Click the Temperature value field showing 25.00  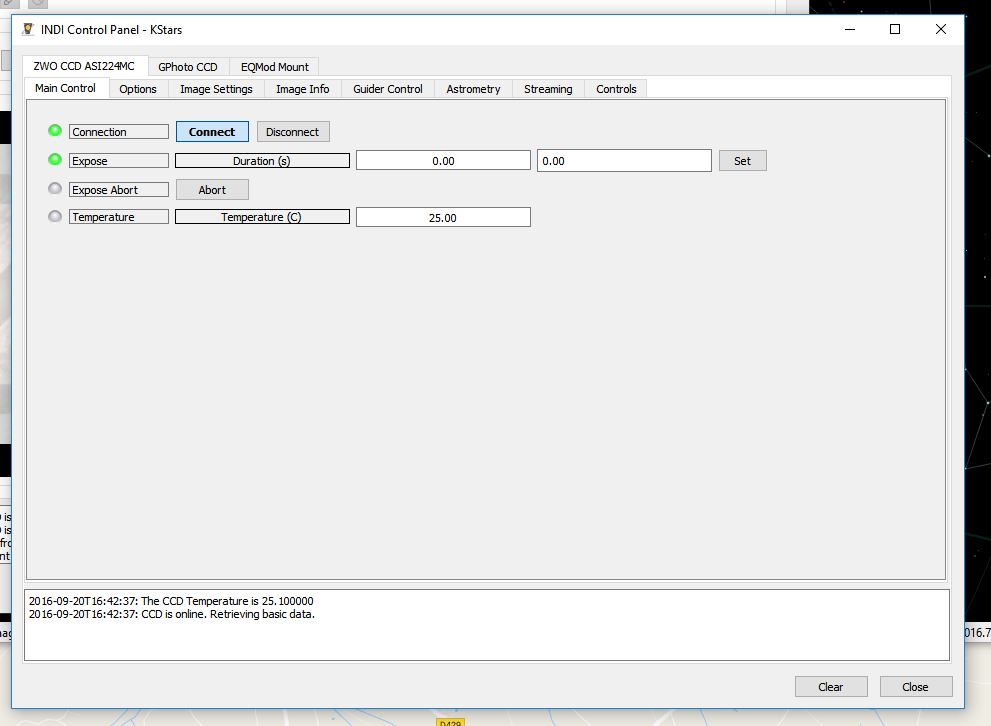[x=443, y=217]
